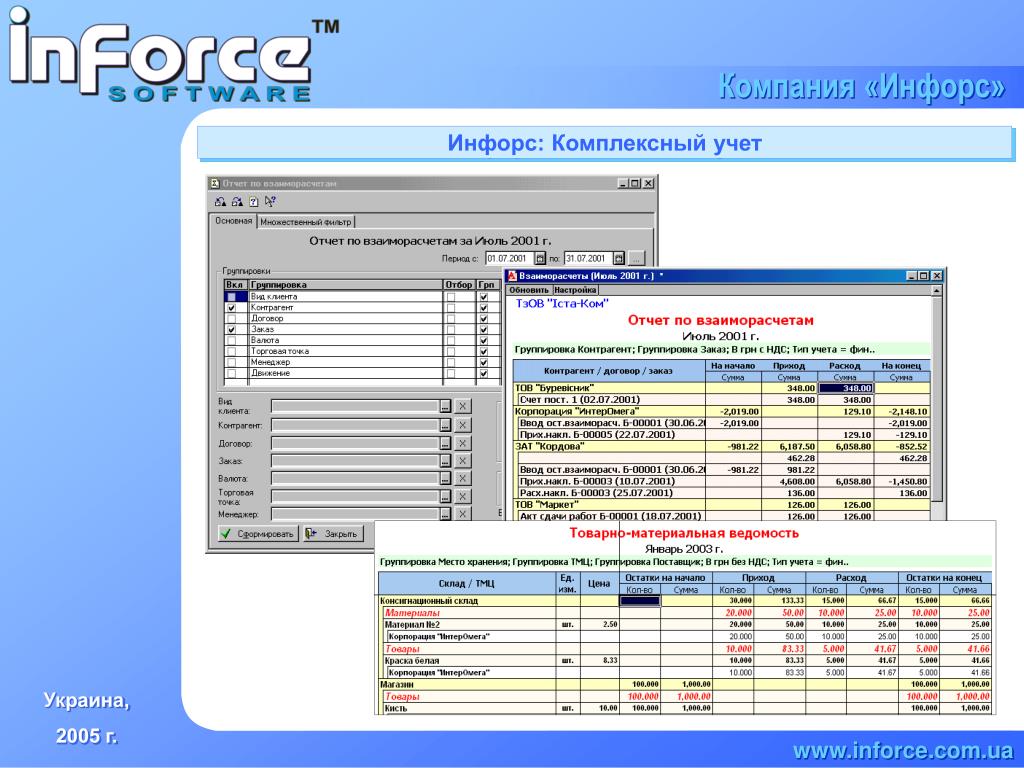Select Консигнационный склад row in ведомость
The width and height of the screenshot is (1024, 768).
pos(685,601)
